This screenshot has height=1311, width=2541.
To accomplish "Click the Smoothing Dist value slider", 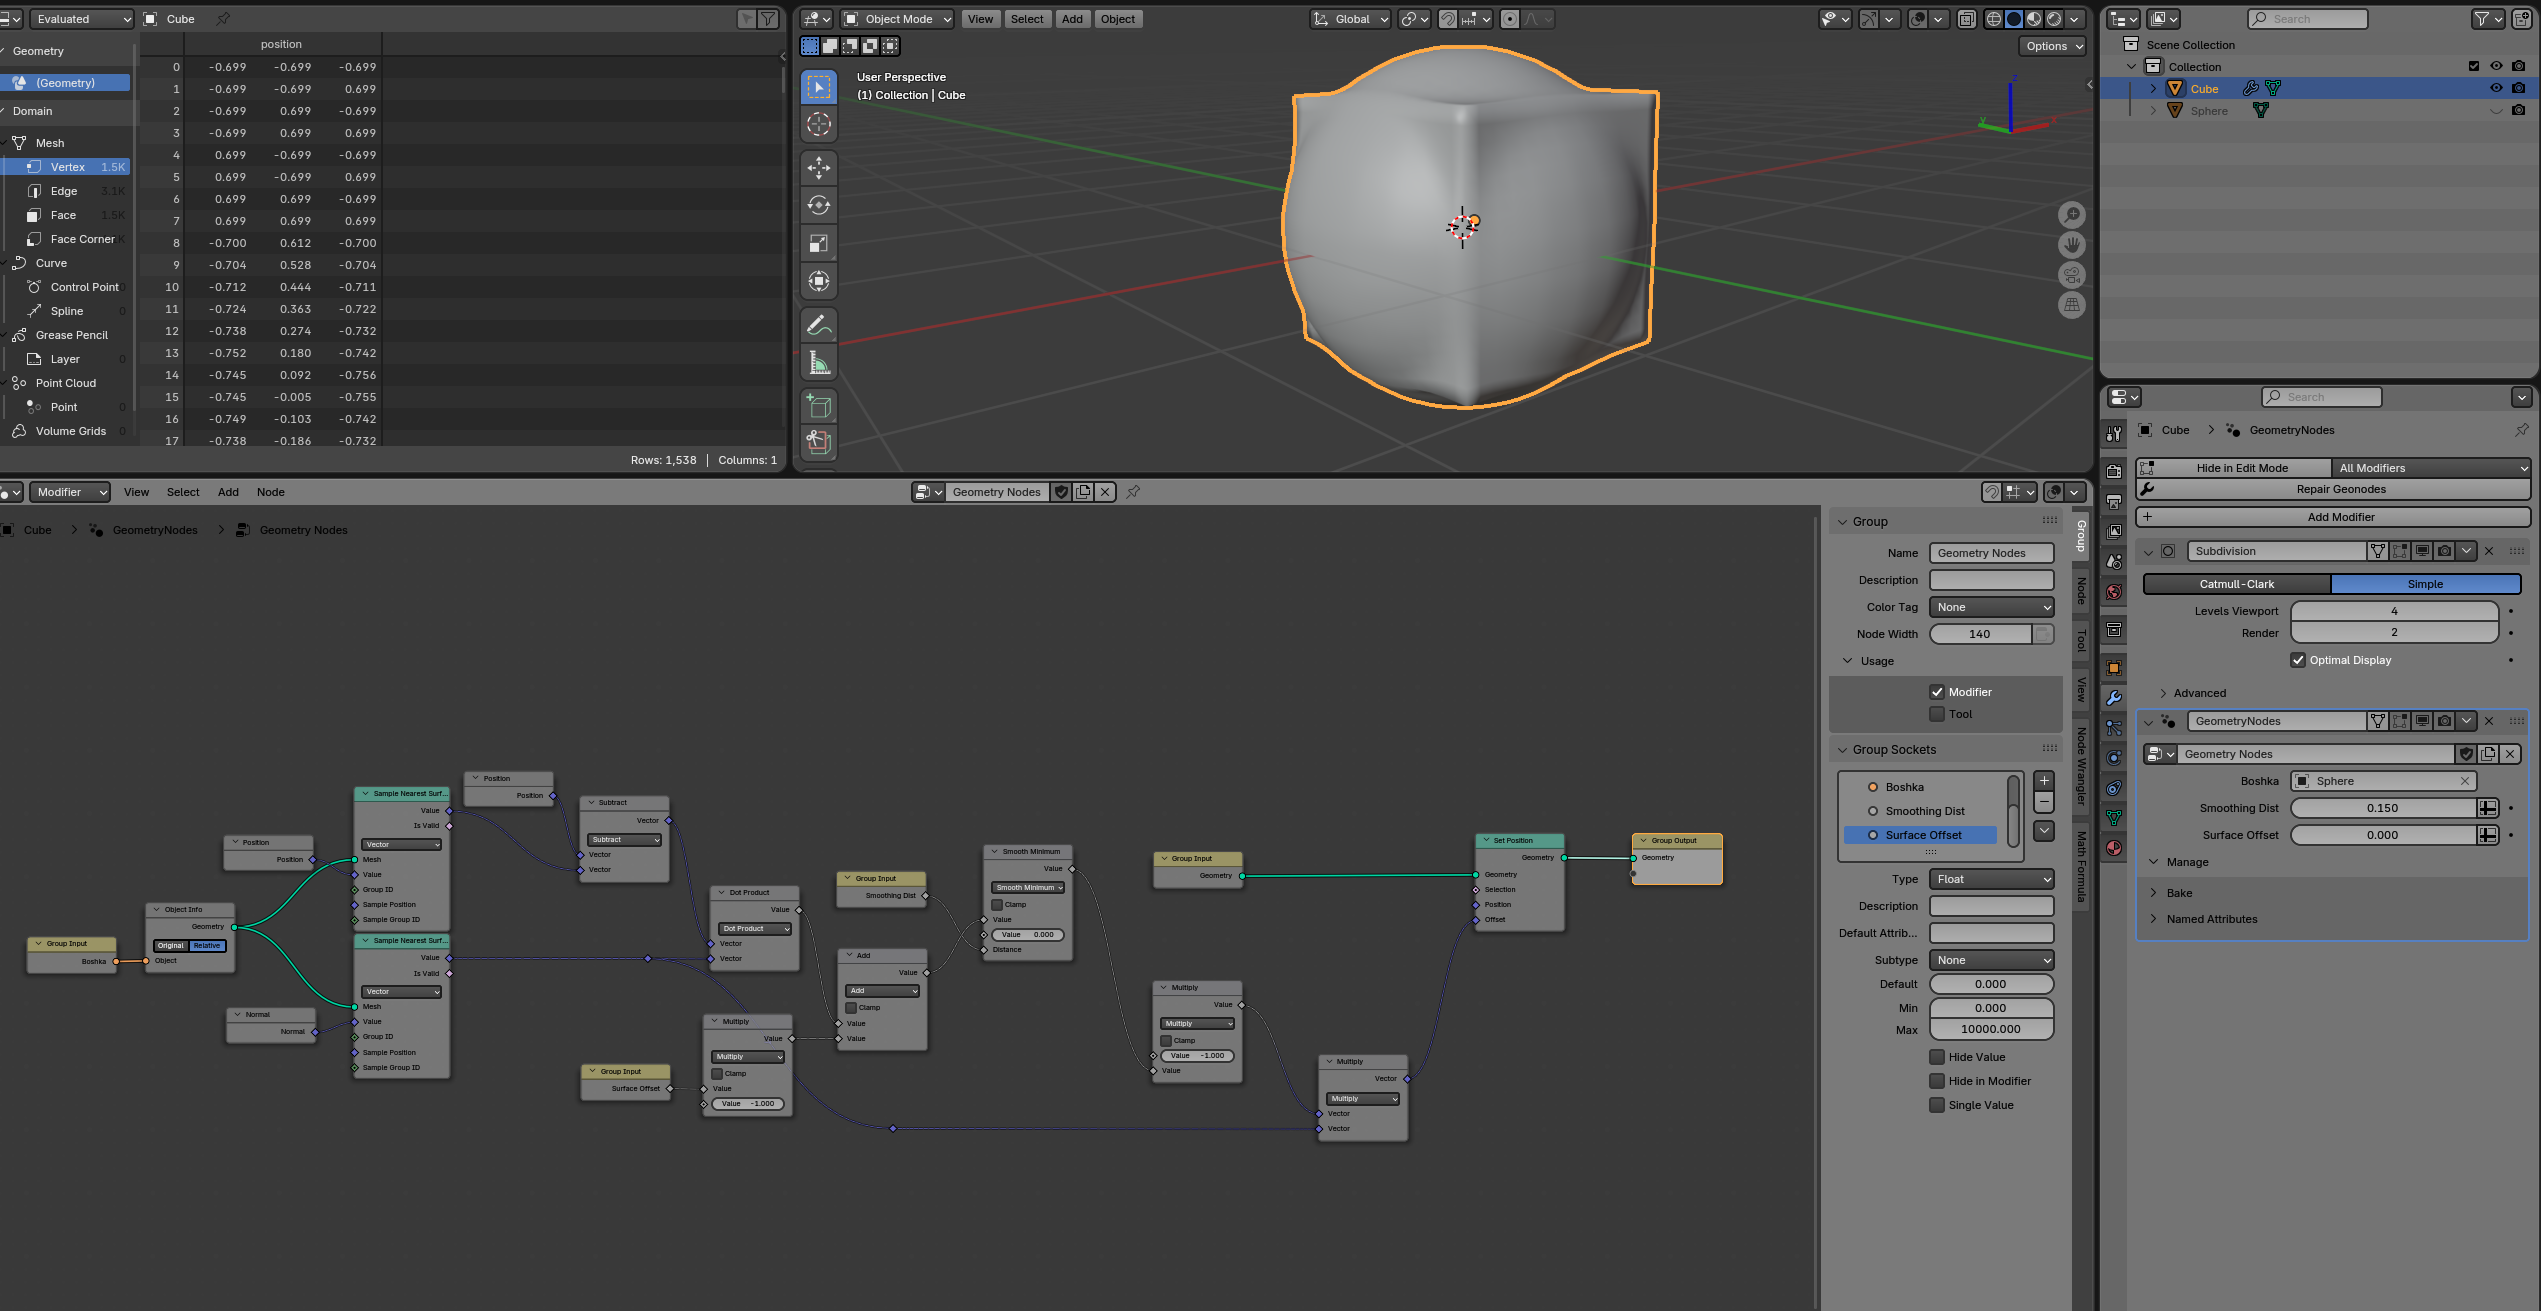I will click(x=2382, y=808).
